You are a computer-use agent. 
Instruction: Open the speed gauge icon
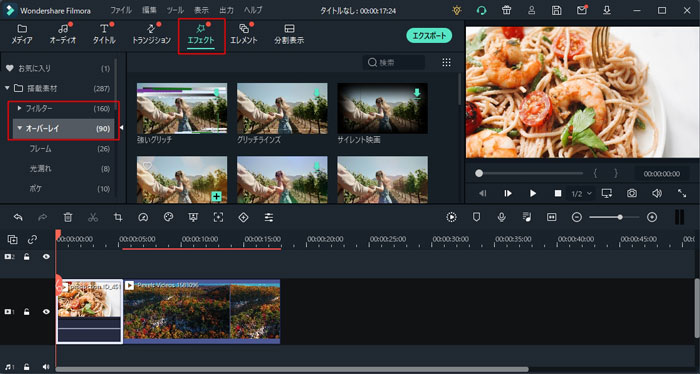(143, 217)
